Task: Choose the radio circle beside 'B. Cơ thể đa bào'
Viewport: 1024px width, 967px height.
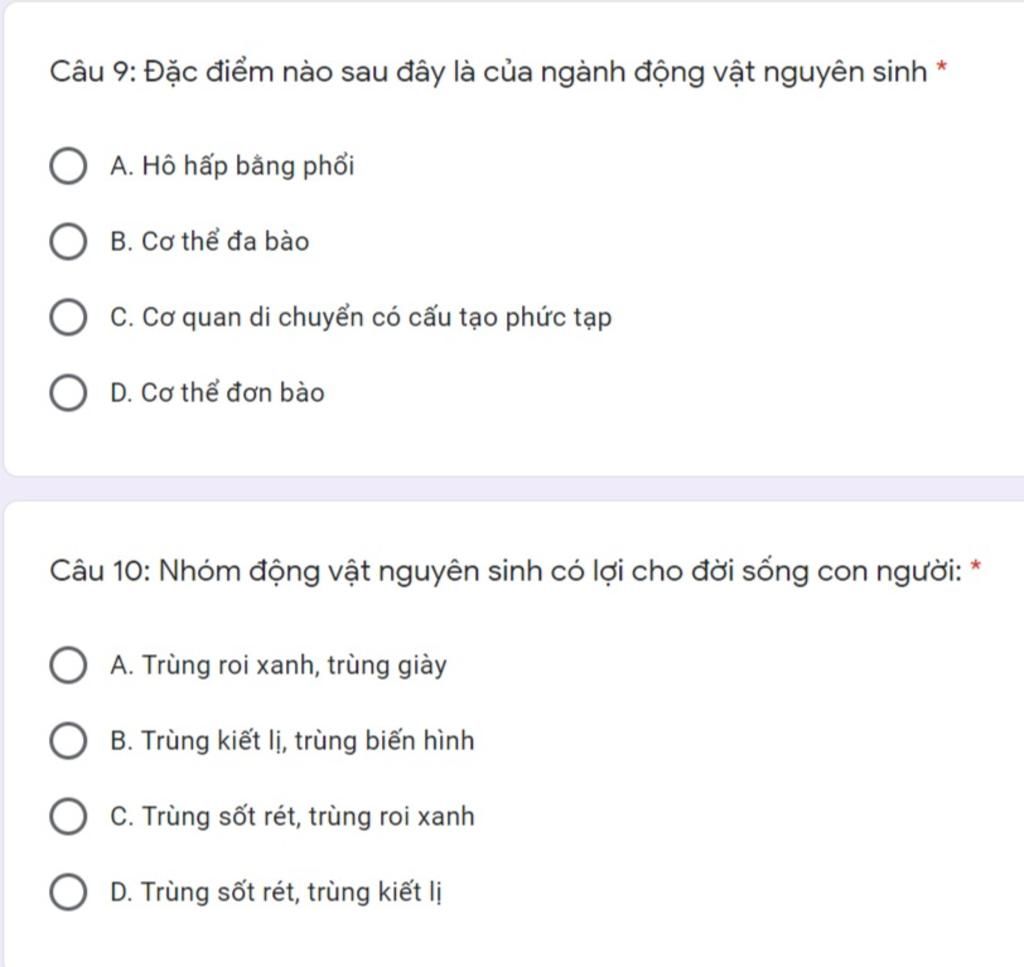Action: [x=68, y=242]
